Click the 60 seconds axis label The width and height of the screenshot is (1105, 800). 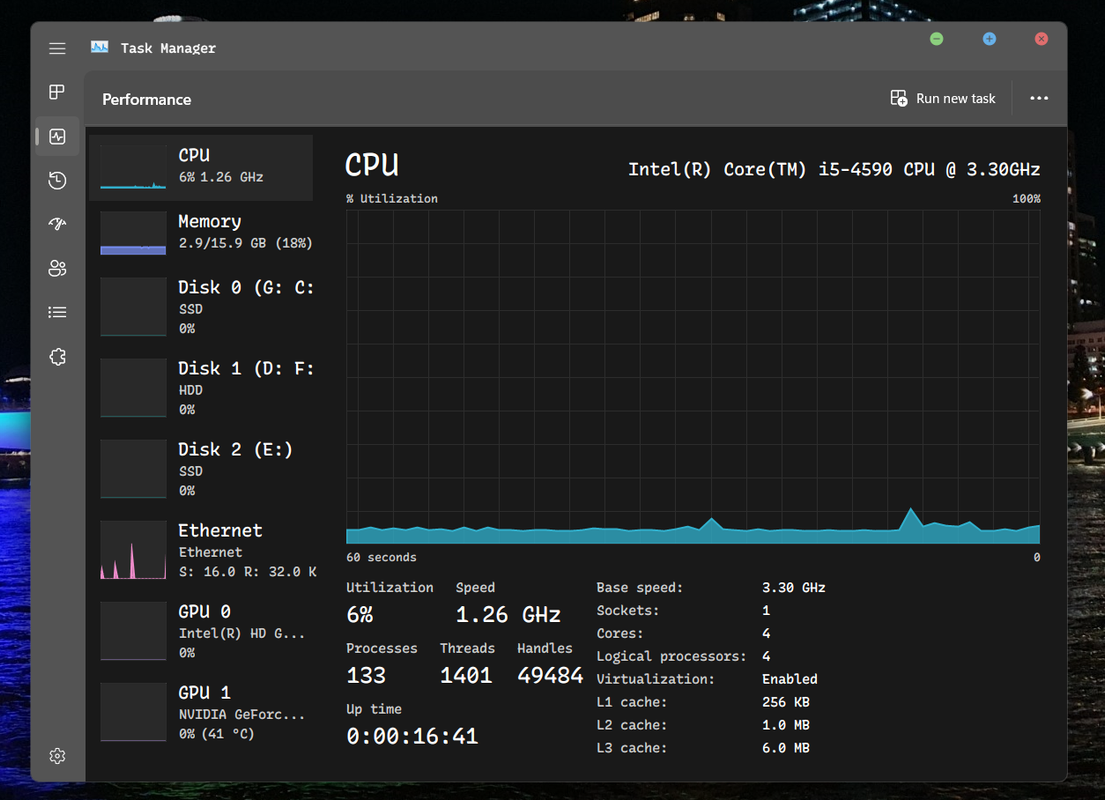coord(381,558)
